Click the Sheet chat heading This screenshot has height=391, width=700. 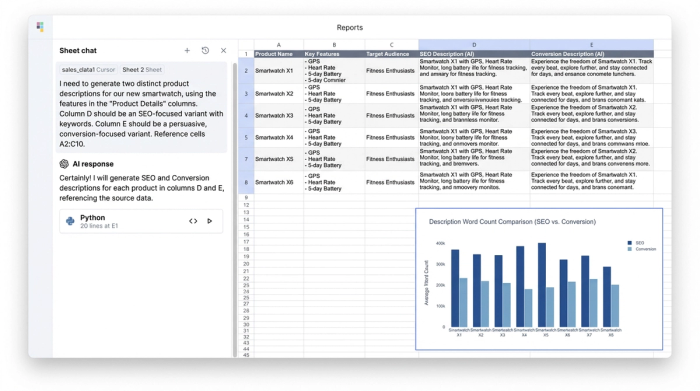coord(78,50)
